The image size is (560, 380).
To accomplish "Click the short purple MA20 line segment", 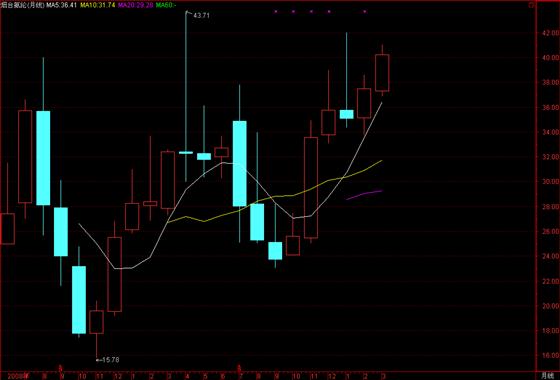I will coord(364,194).
